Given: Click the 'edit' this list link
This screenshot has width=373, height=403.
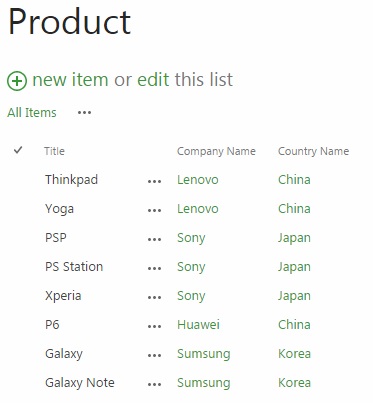Looking at the screenshot, I should (x=153, y=80).
